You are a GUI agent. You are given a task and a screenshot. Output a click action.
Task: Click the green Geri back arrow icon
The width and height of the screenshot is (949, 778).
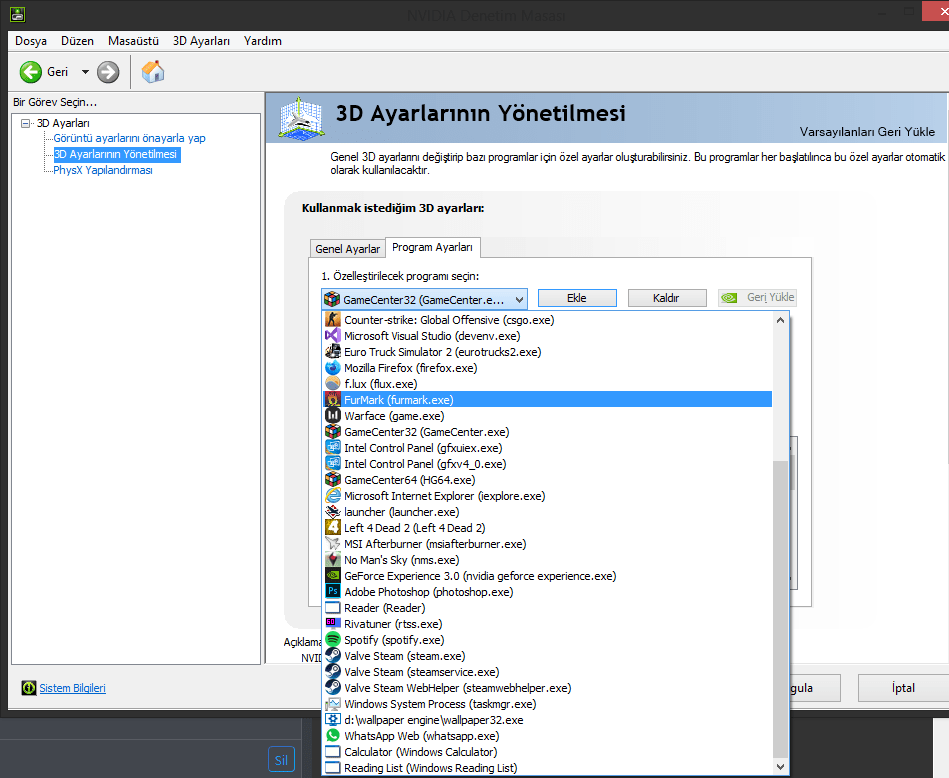[30, 72]
